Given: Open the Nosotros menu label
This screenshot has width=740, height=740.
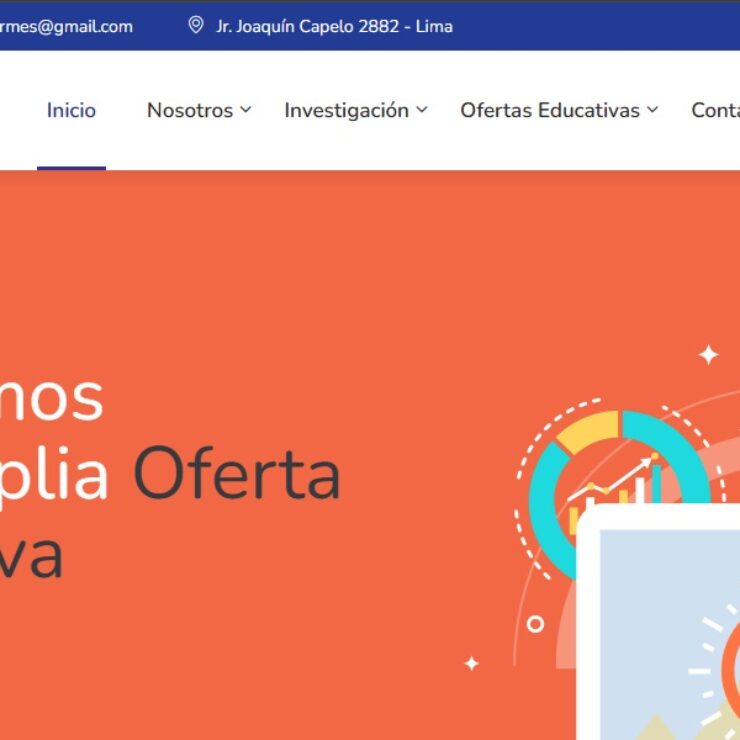Looking at the screenshot, I should (190, 110).
